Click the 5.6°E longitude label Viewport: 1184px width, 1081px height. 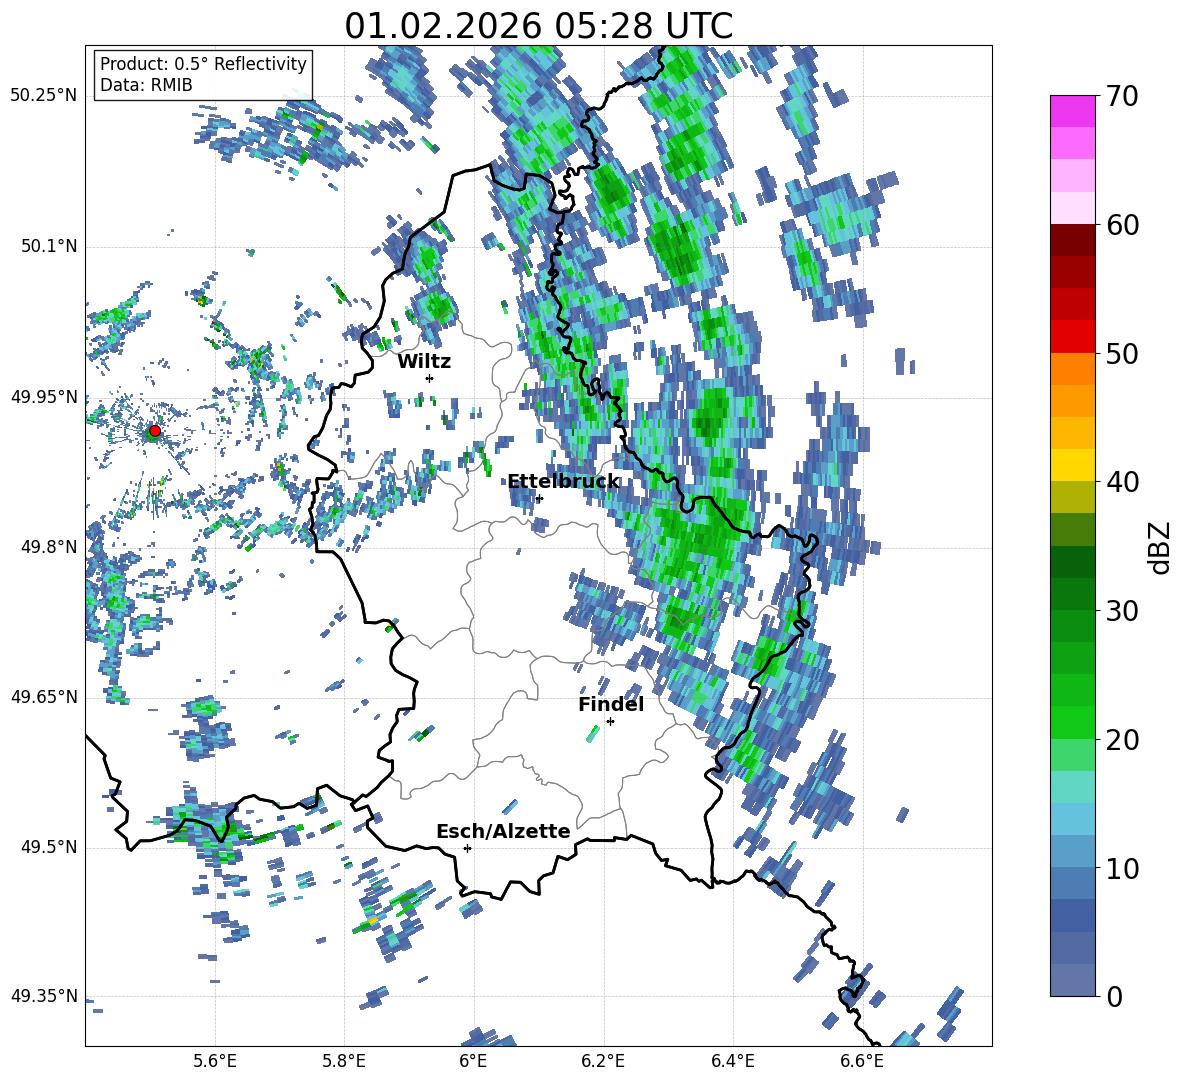214,1061
